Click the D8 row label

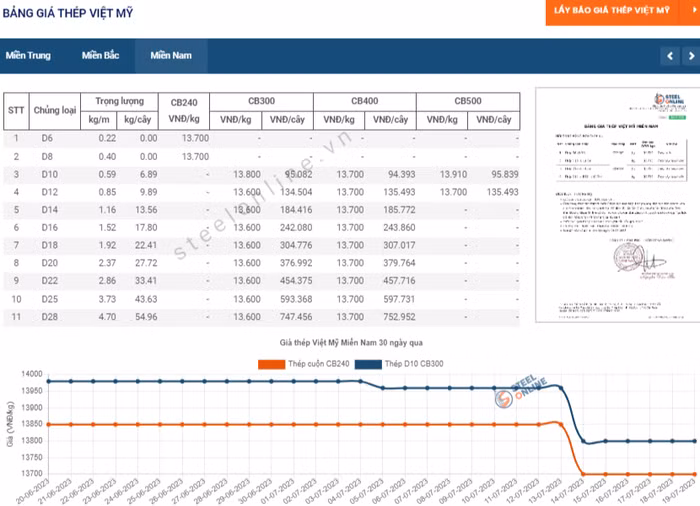pyautogui.click(x=47, y=157)
